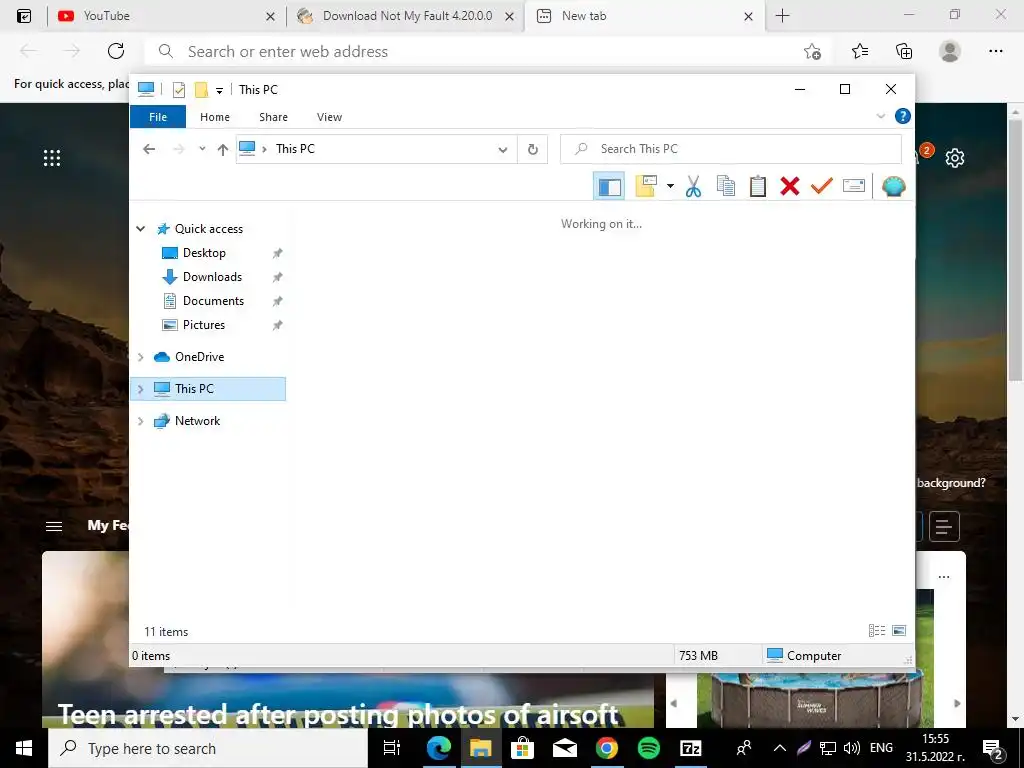Close the YouTube browser tab

(270, 16)
